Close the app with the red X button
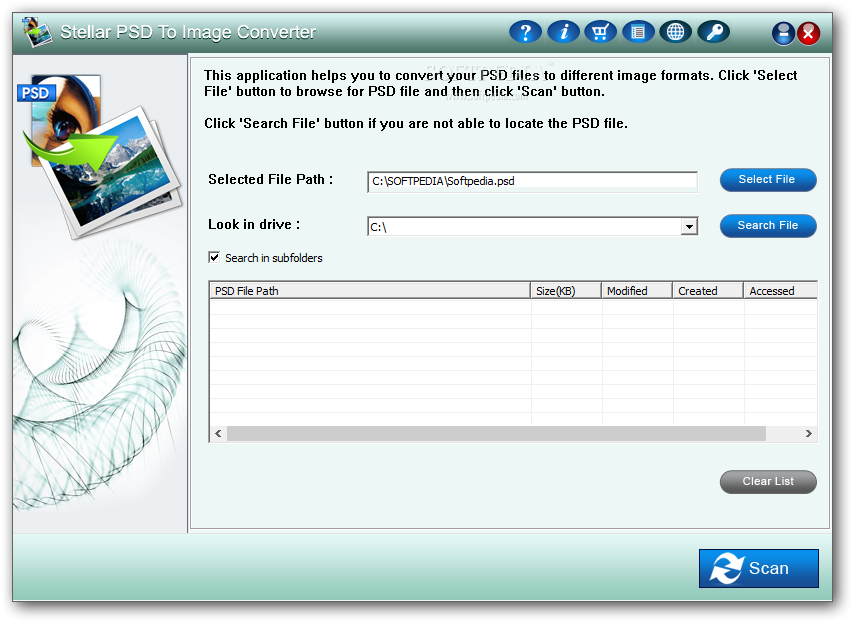 coord(808,34)
